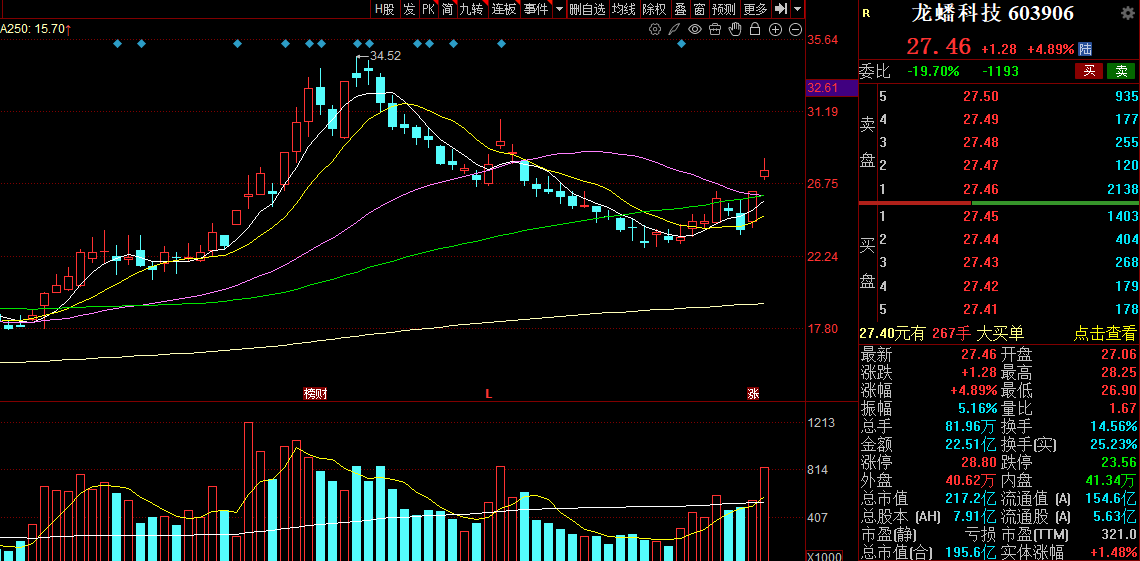Toggle the 简 simplified view
This screenshot has width=1140, height=561.
tap(447, 9)
